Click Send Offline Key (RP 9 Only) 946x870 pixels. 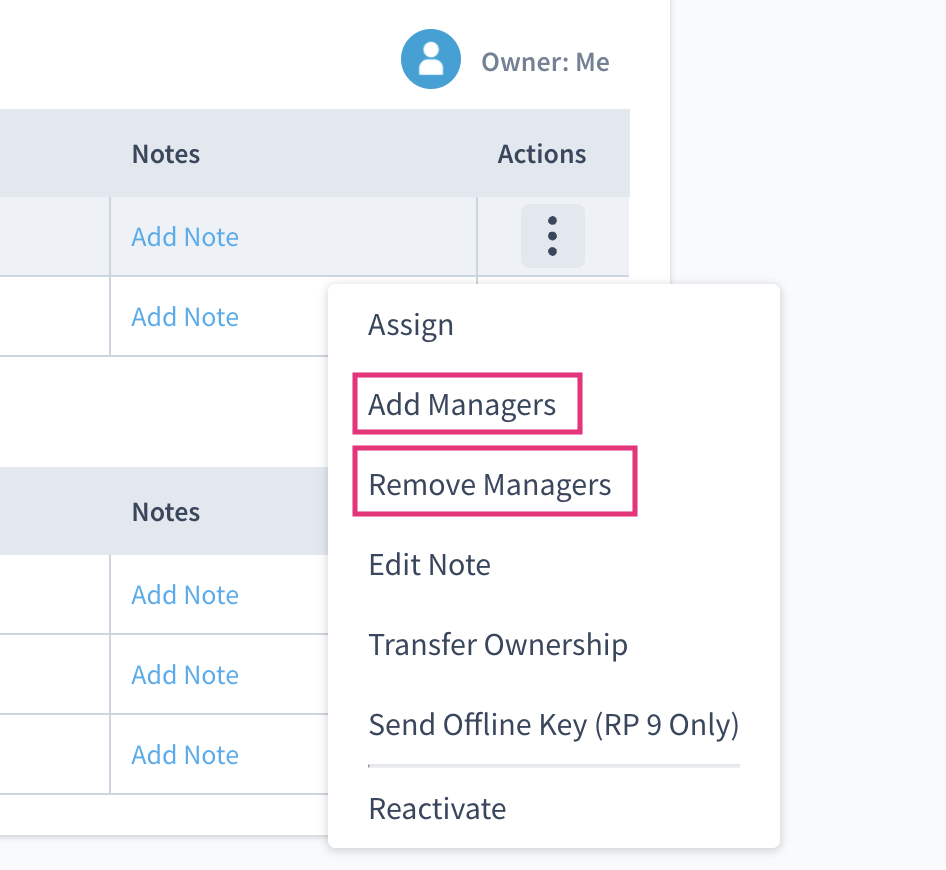[x=553, y=724]
